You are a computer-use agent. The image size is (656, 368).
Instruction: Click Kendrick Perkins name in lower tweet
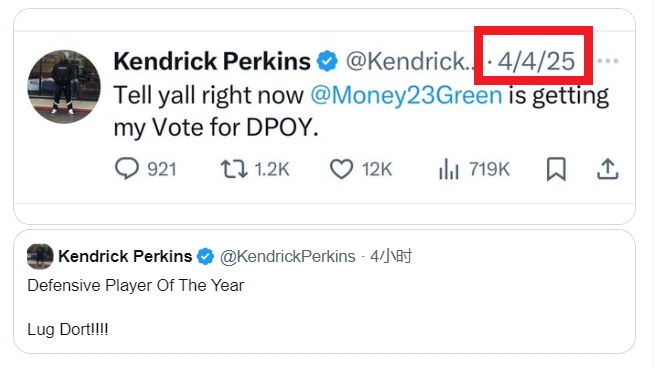point(125,256)
